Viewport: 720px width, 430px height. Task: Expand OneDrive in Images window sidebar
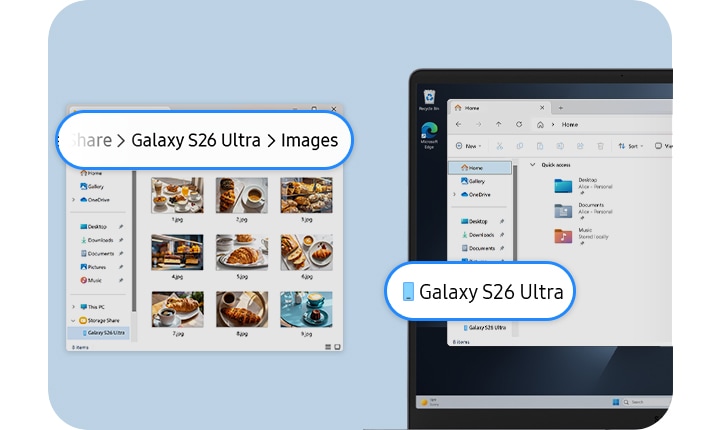tap(73, 200)
